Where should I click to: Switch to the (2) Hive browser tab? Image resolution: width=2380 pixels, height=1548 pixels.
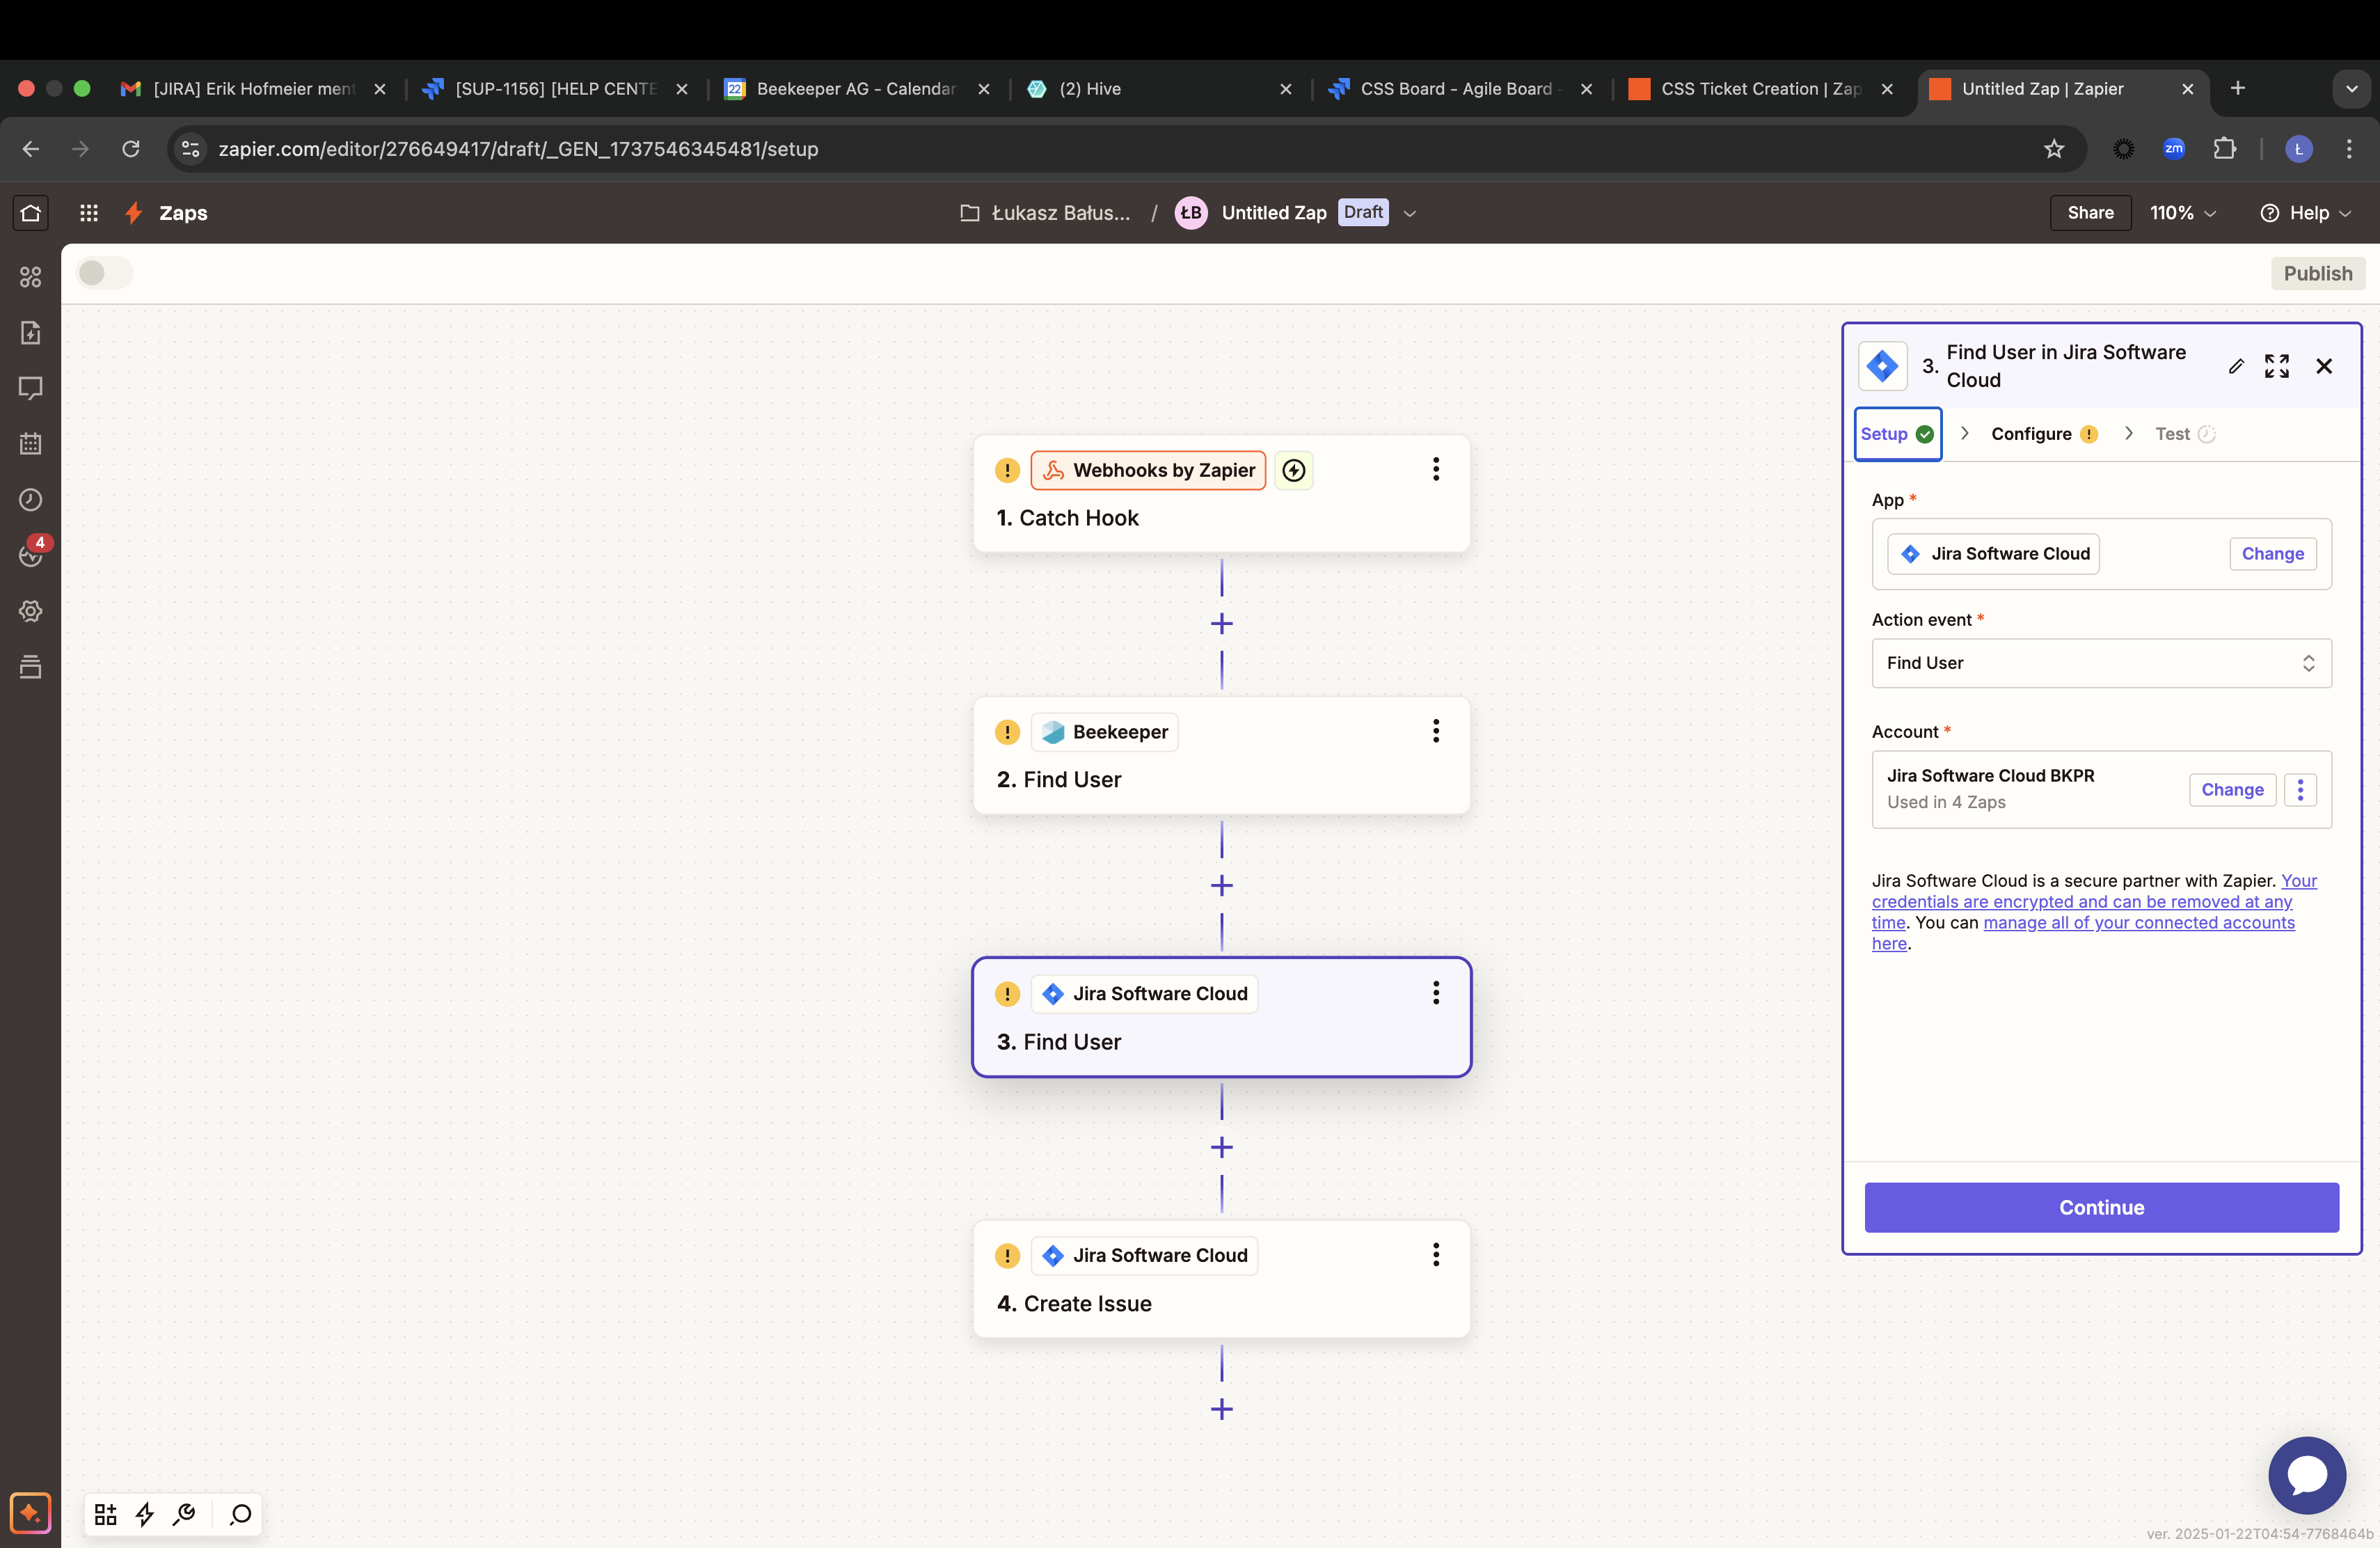[x=1159, y=89]
